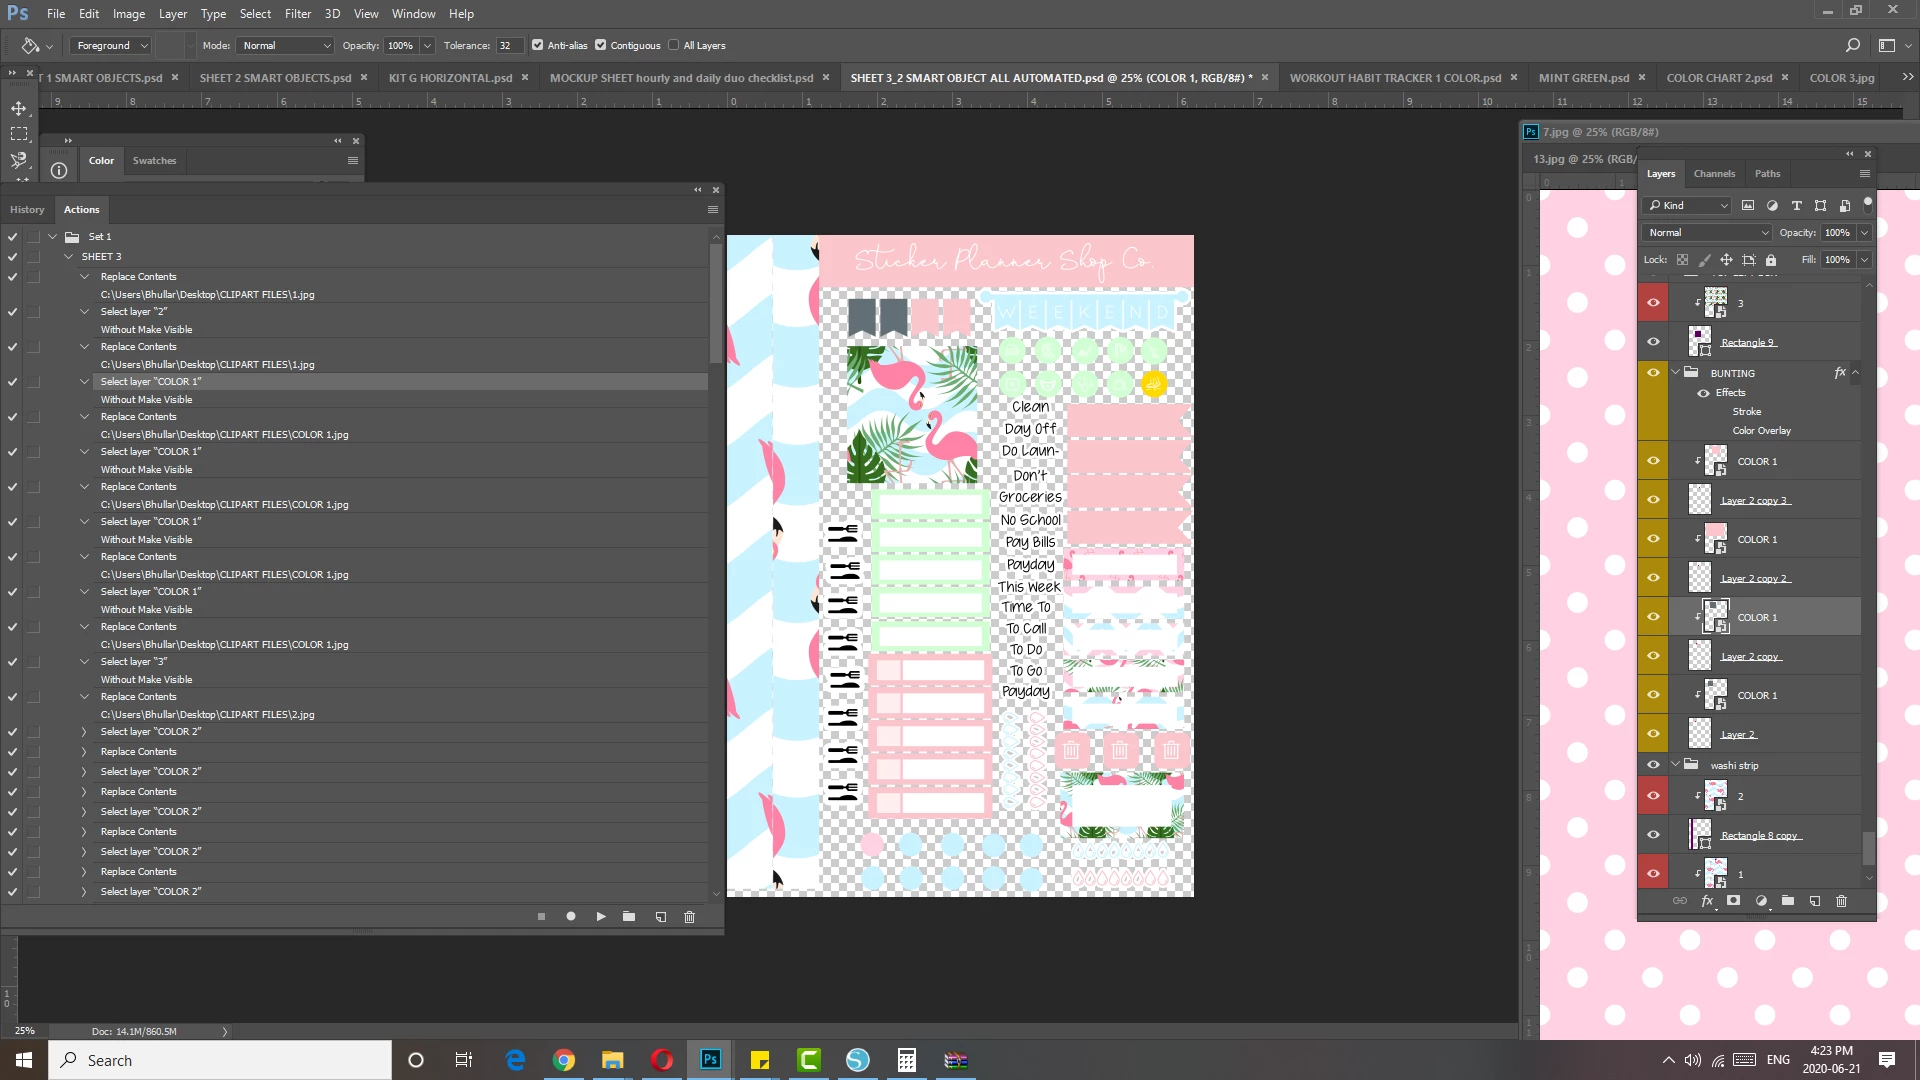Open the Filter menu

click(297, 14)
